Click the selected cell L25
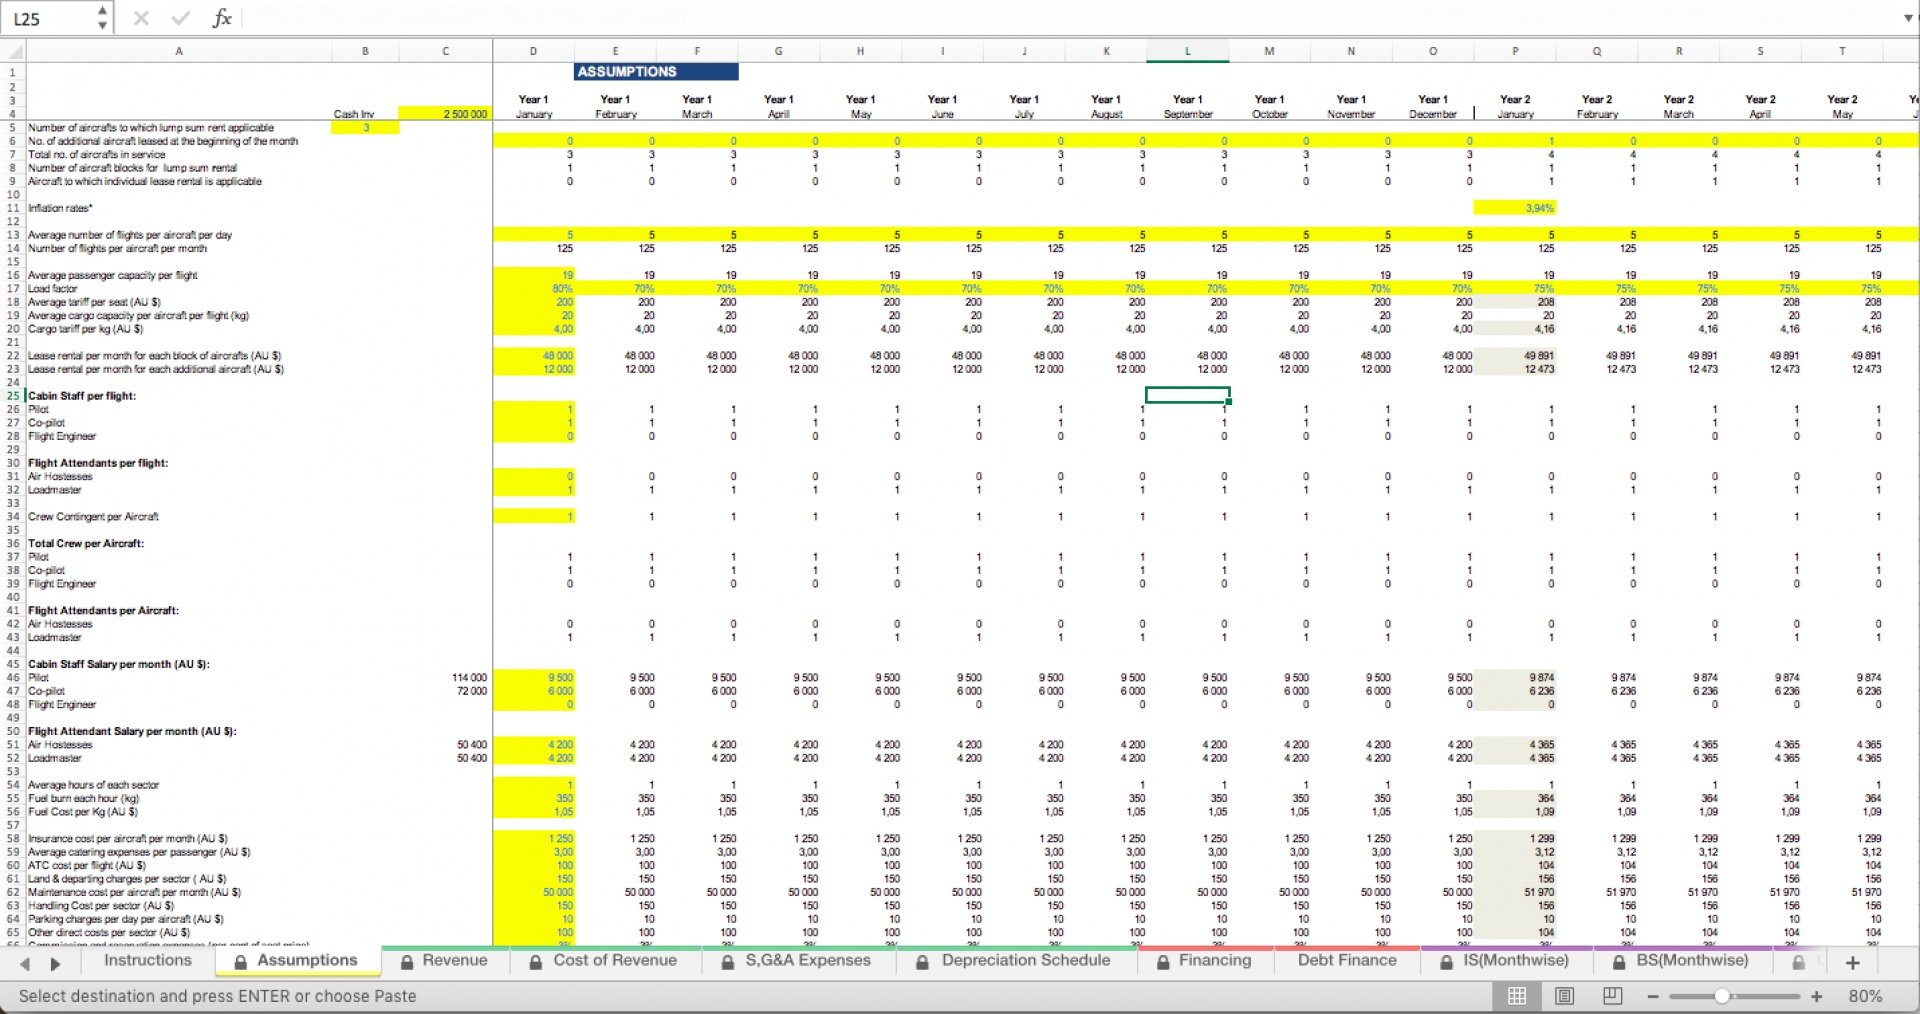This screenshot has width=1920, height=1014. tap(1188, 396)
